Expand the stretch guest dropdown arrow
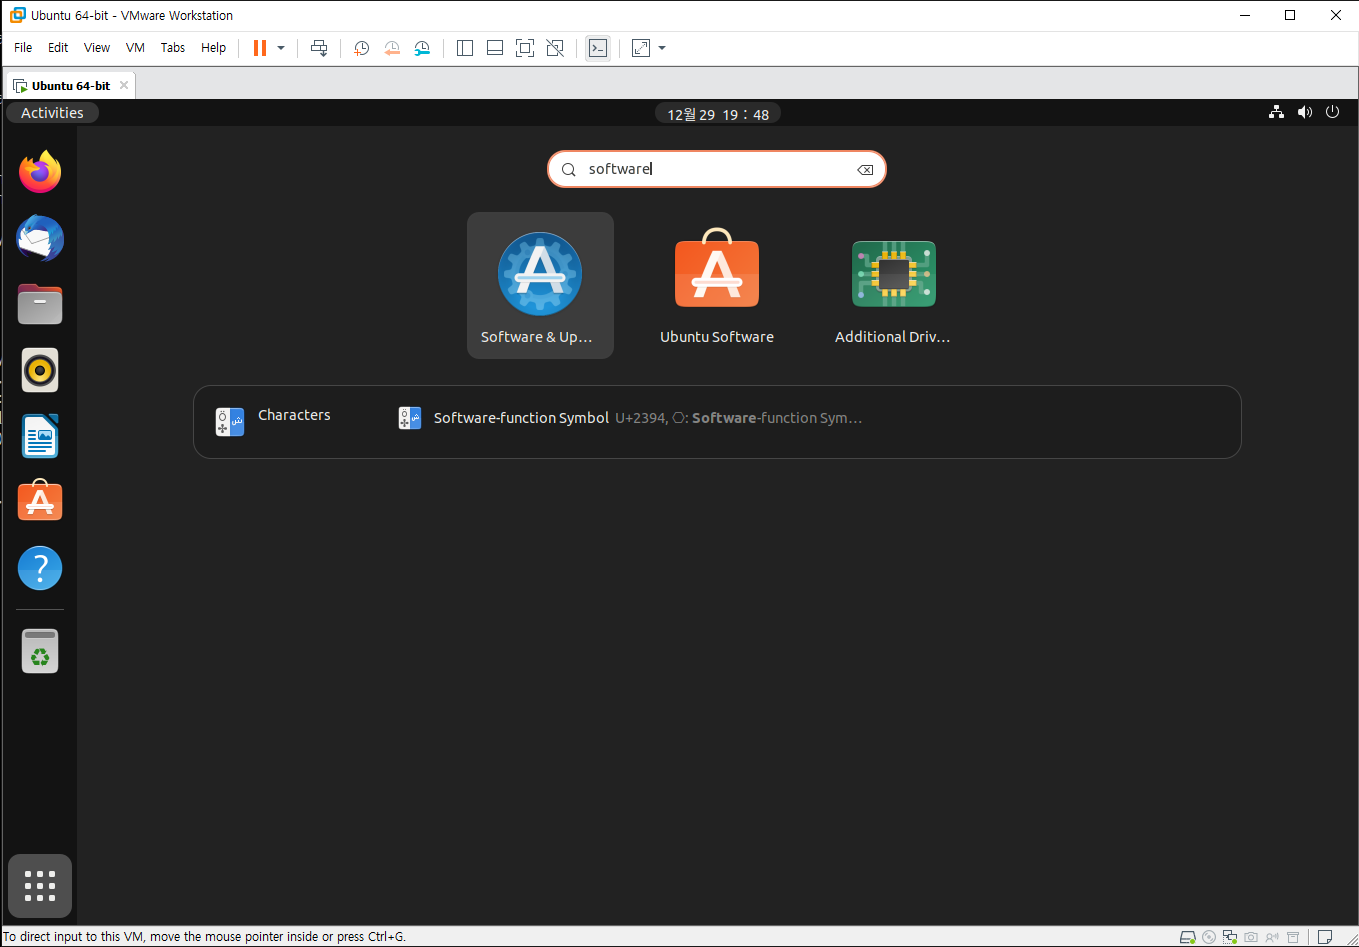 (662, 48)
